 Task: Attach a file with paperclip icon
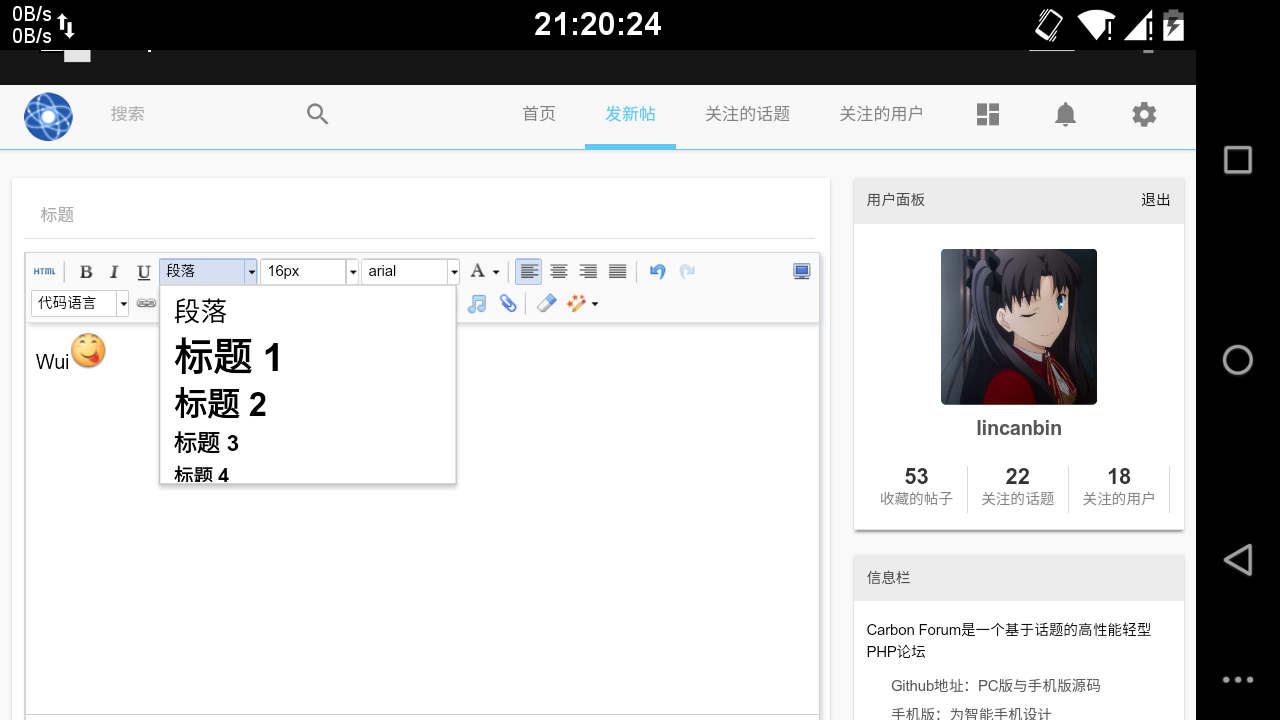(508, 303)
